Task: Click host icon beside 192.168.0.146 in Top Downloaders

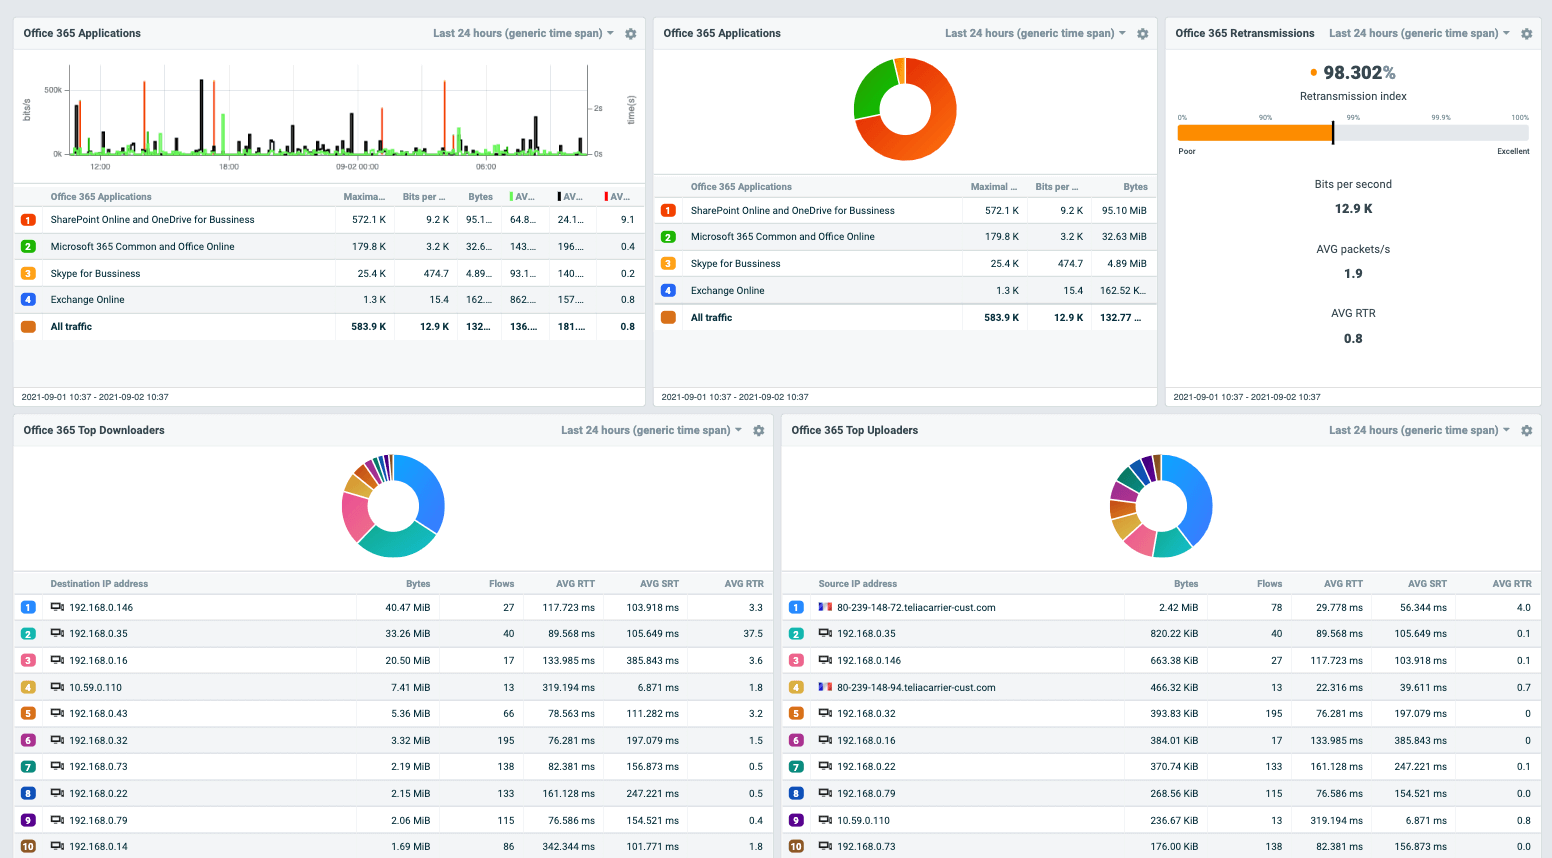Action: pyautogui.click(x=58, y=607)
